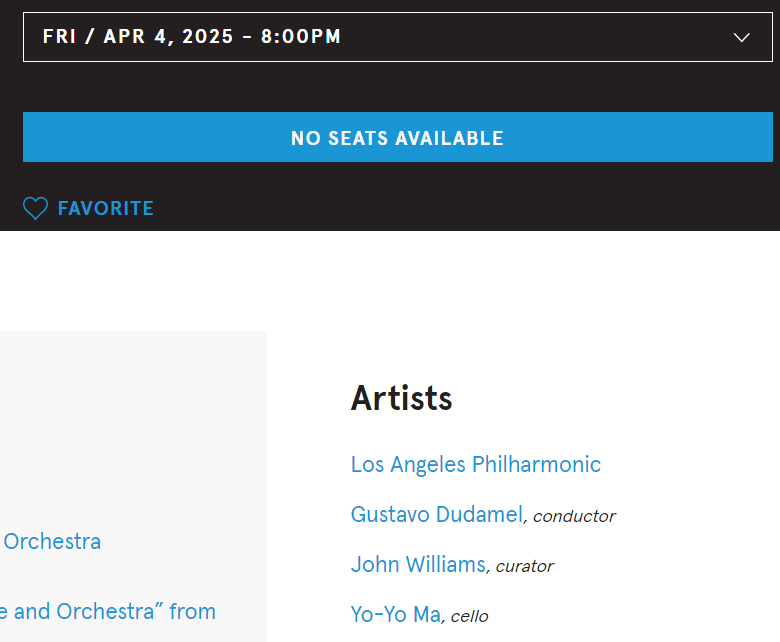Open the 'and Orchestra" from' program link
780x642 pixels.
click(107, 612)
